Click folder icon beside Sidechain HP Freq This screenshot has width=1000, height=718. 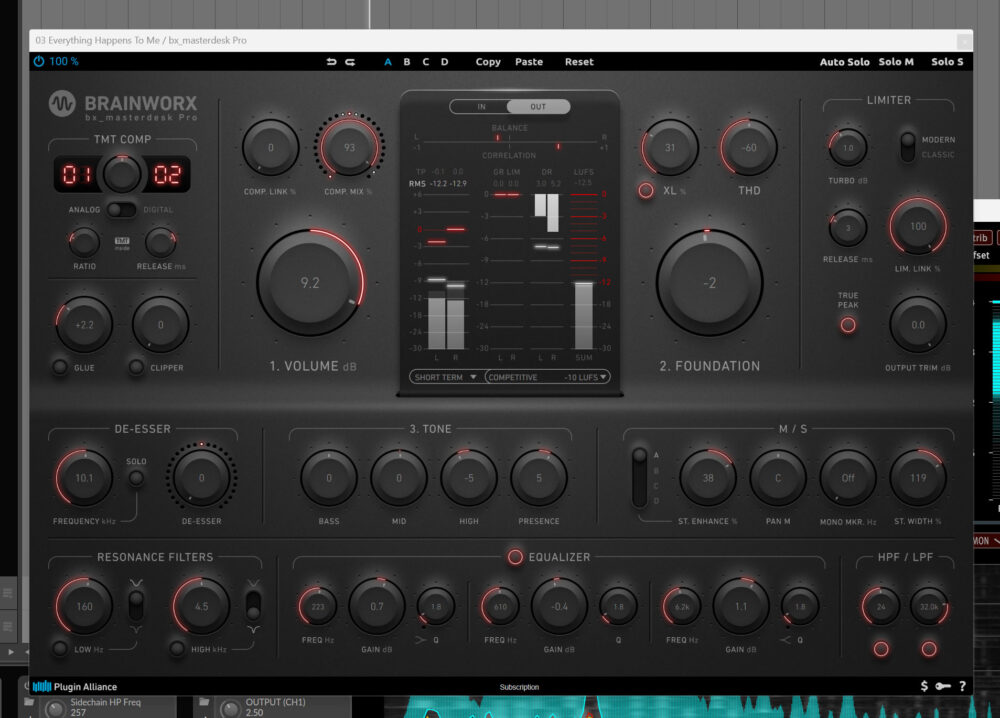pos(29,702)
